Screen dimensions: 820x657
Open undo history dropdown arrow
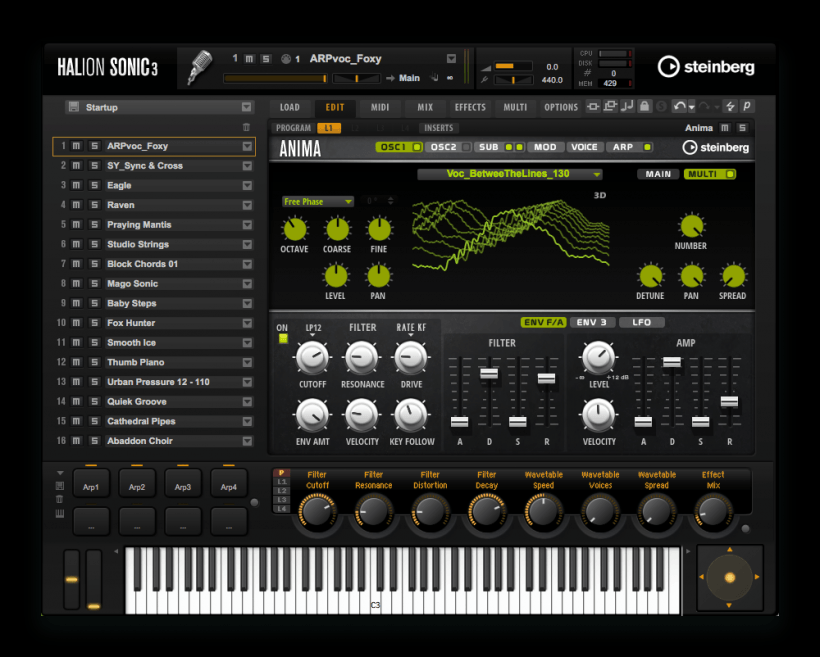[x=691, y=107]
